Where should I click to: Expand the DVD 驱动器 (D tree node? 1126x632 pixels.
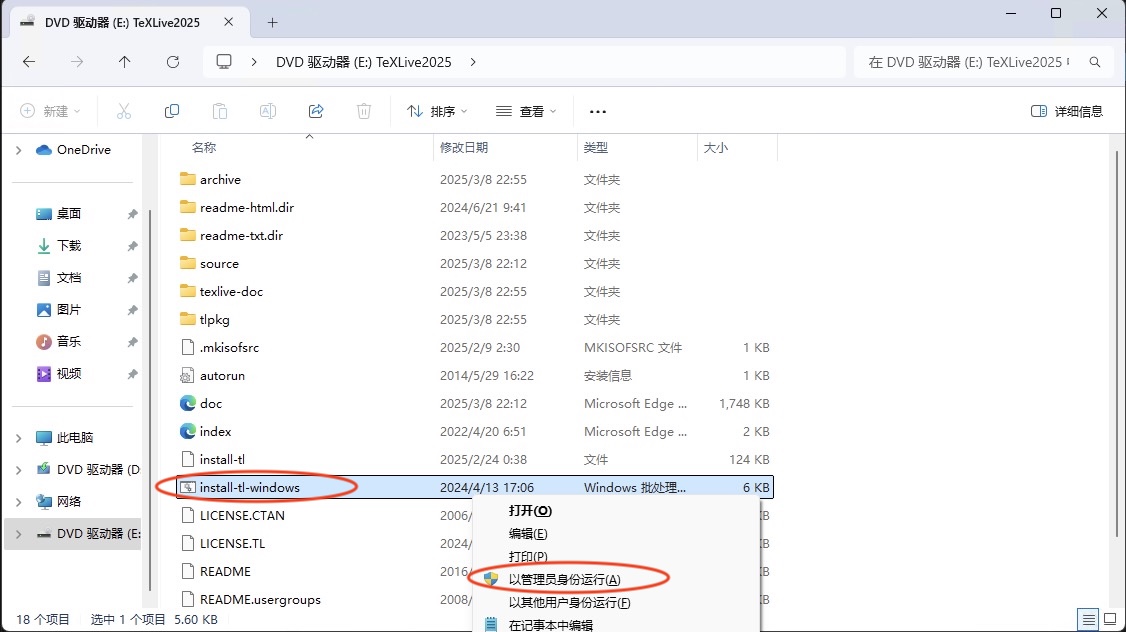19,470
